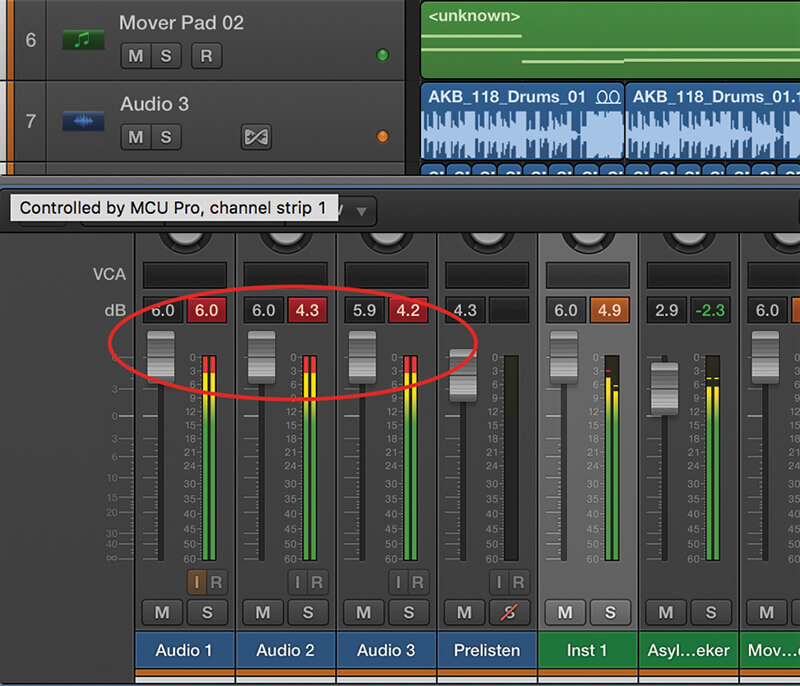Screen dimensions: 800x686
Task: Click Audio 1 VCA slot
Action: 185,275
